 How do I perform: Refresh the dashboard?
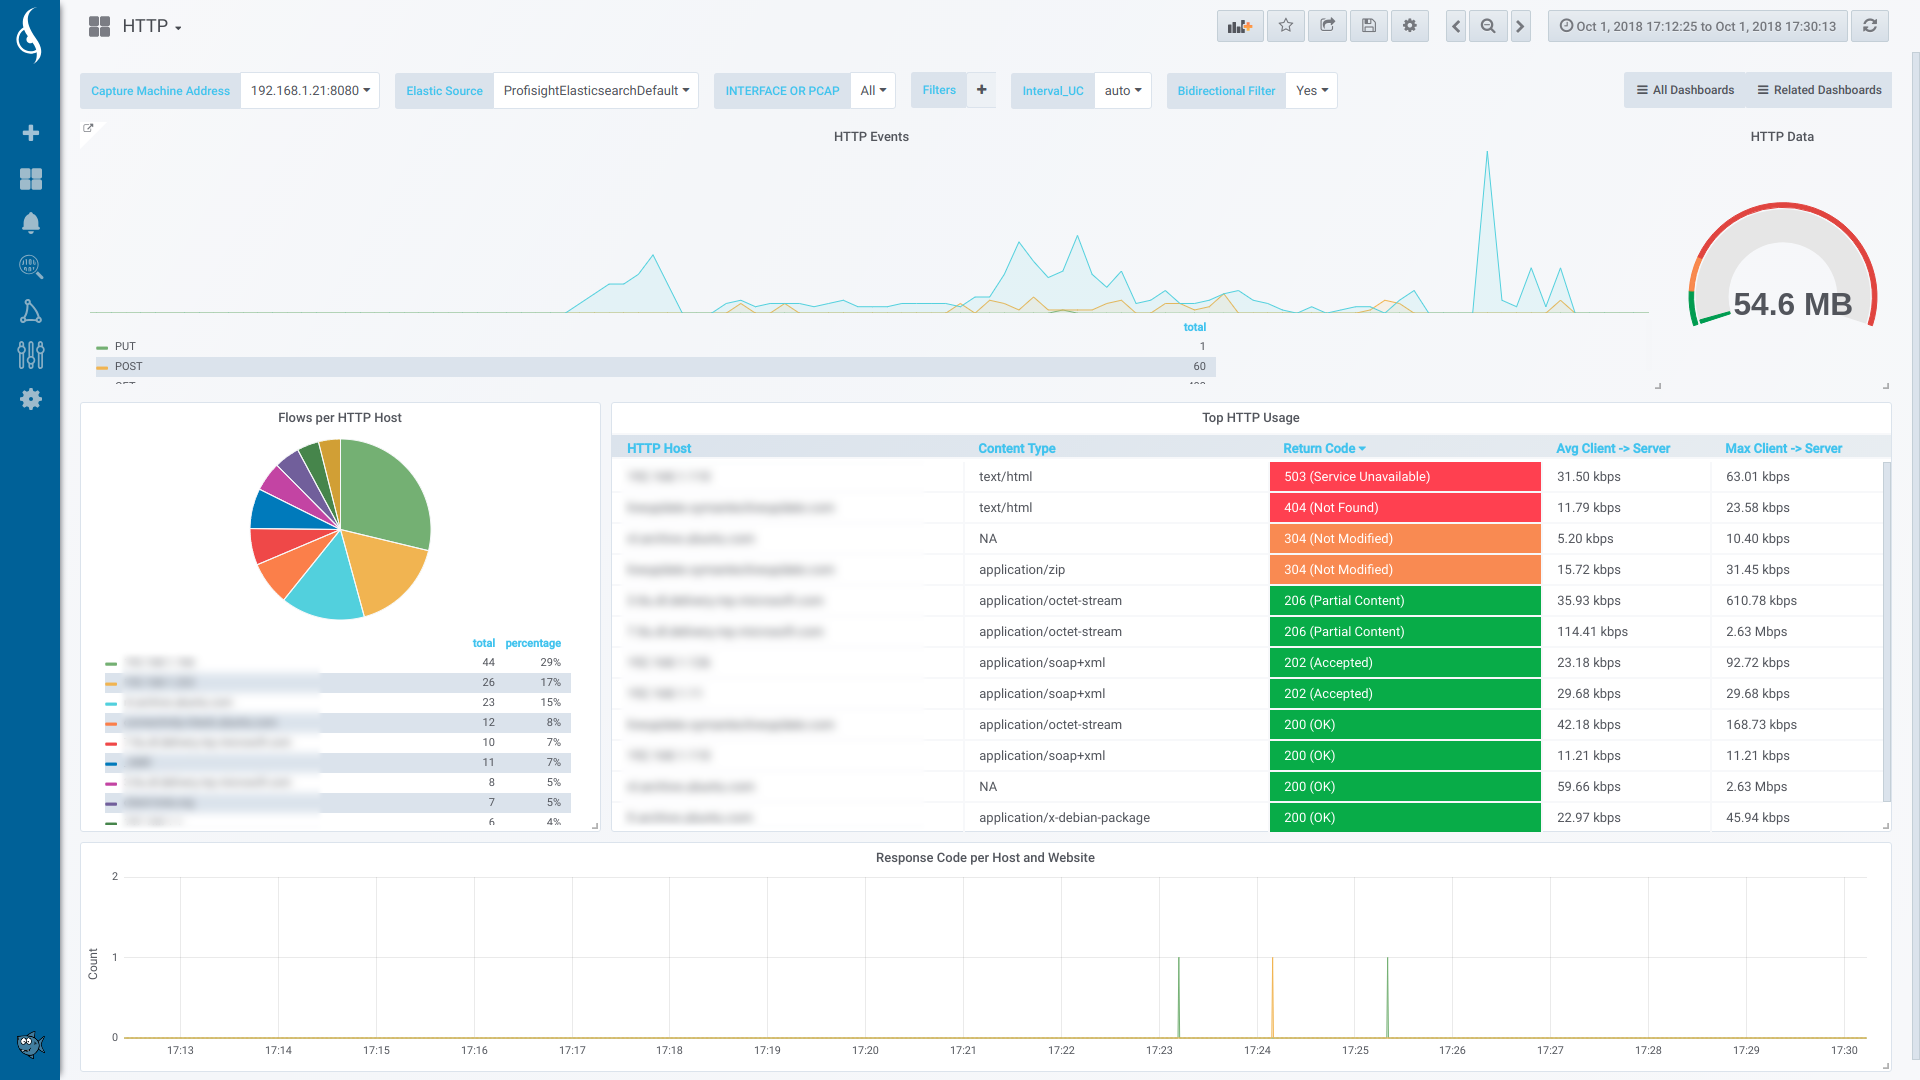click(1870, 26)
